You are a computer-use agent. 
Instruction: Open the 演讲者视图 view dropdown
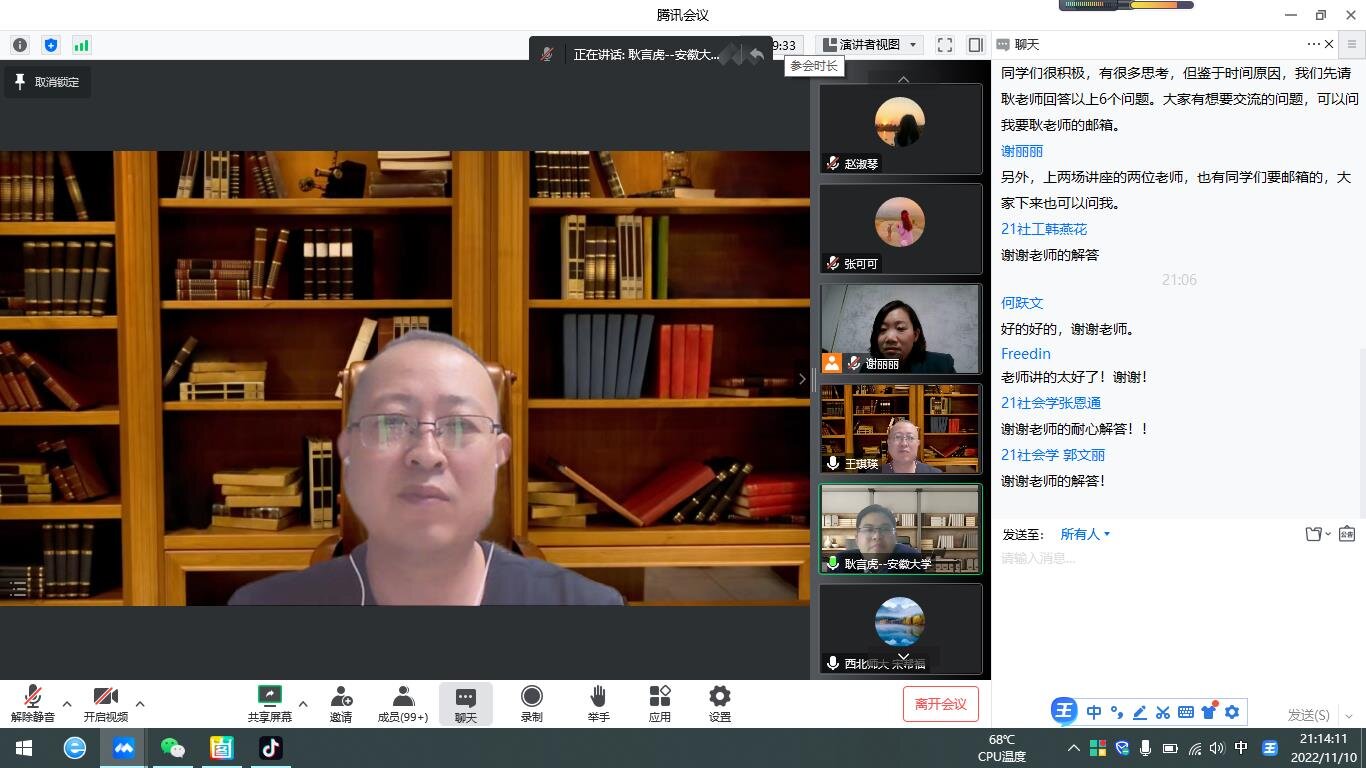click(870, 45)
